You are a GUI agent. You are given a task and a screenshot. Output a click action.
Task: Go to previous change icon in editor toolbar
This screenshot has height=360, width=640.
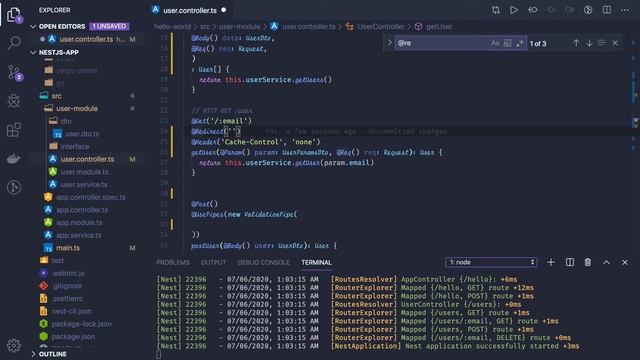click(533, 10)
